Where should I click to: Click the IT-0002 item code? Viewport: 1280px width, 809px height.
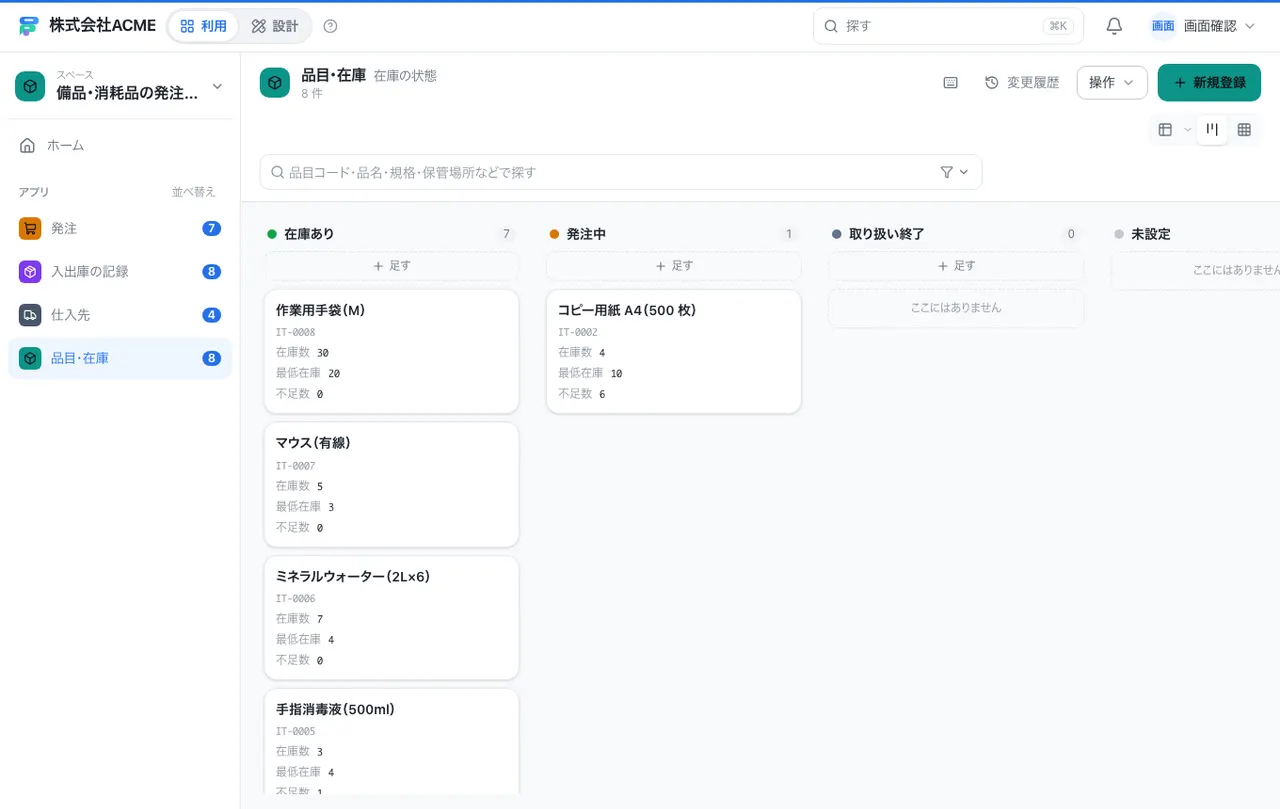[578, 332]
